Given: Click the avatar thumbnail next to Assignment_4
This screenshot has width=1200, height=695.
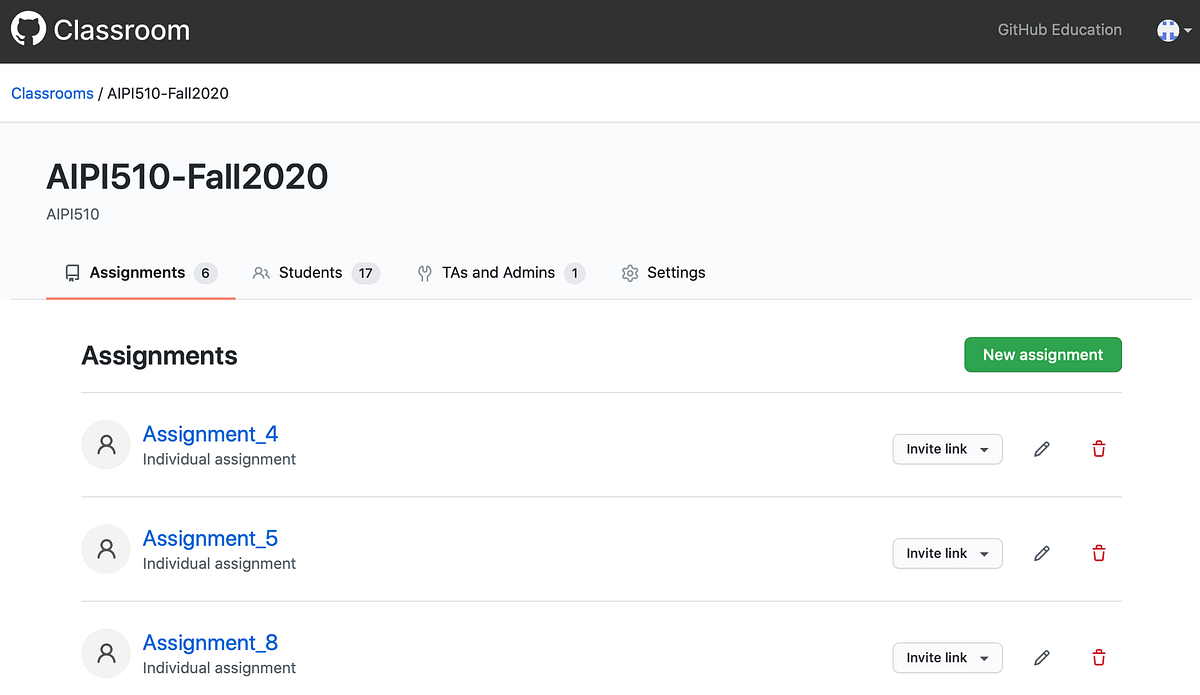Looking at the screenshot, I should click(105, 444).
